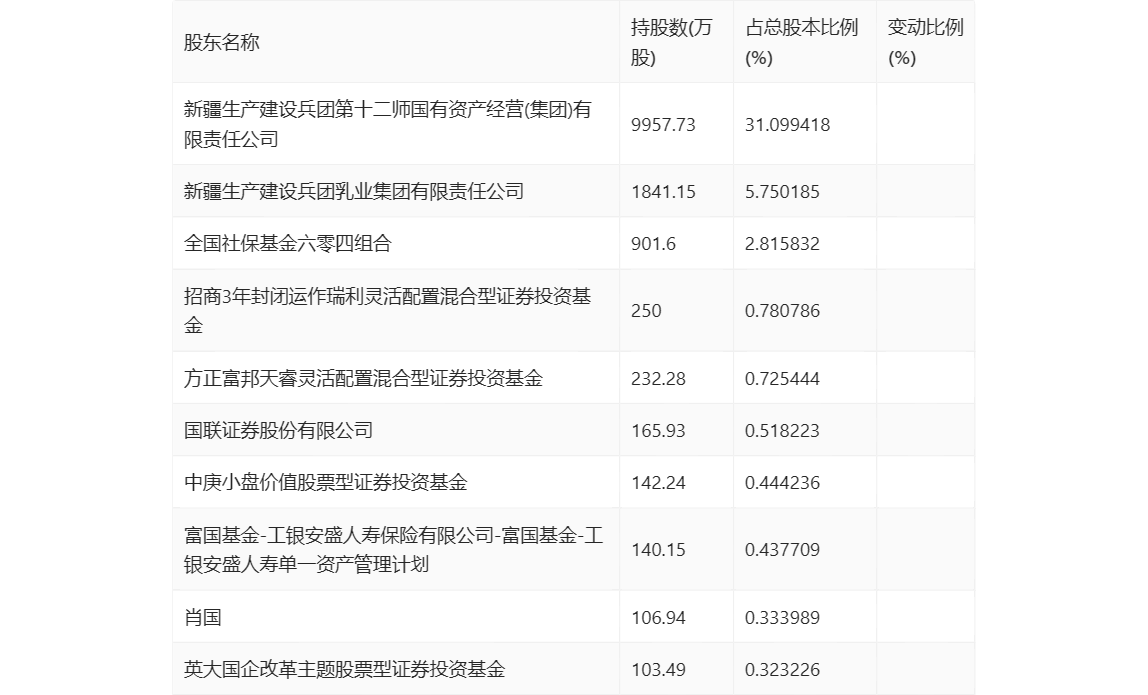The width and height of the screenshot is (1148, 695).
Task: Click share count 140.15
Action: (658, 550)
